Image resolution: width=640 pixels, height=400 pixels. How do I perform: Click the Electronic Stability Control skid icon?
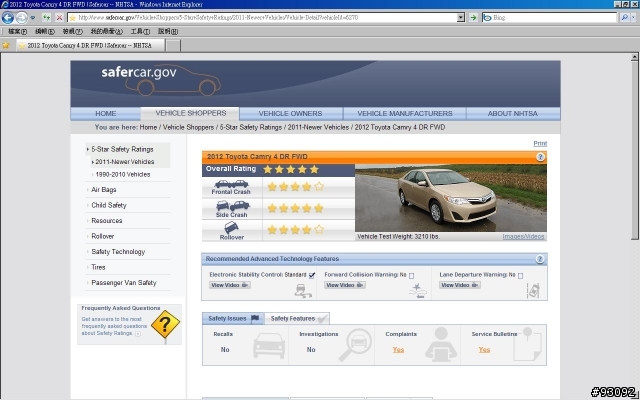coord(303,291)
